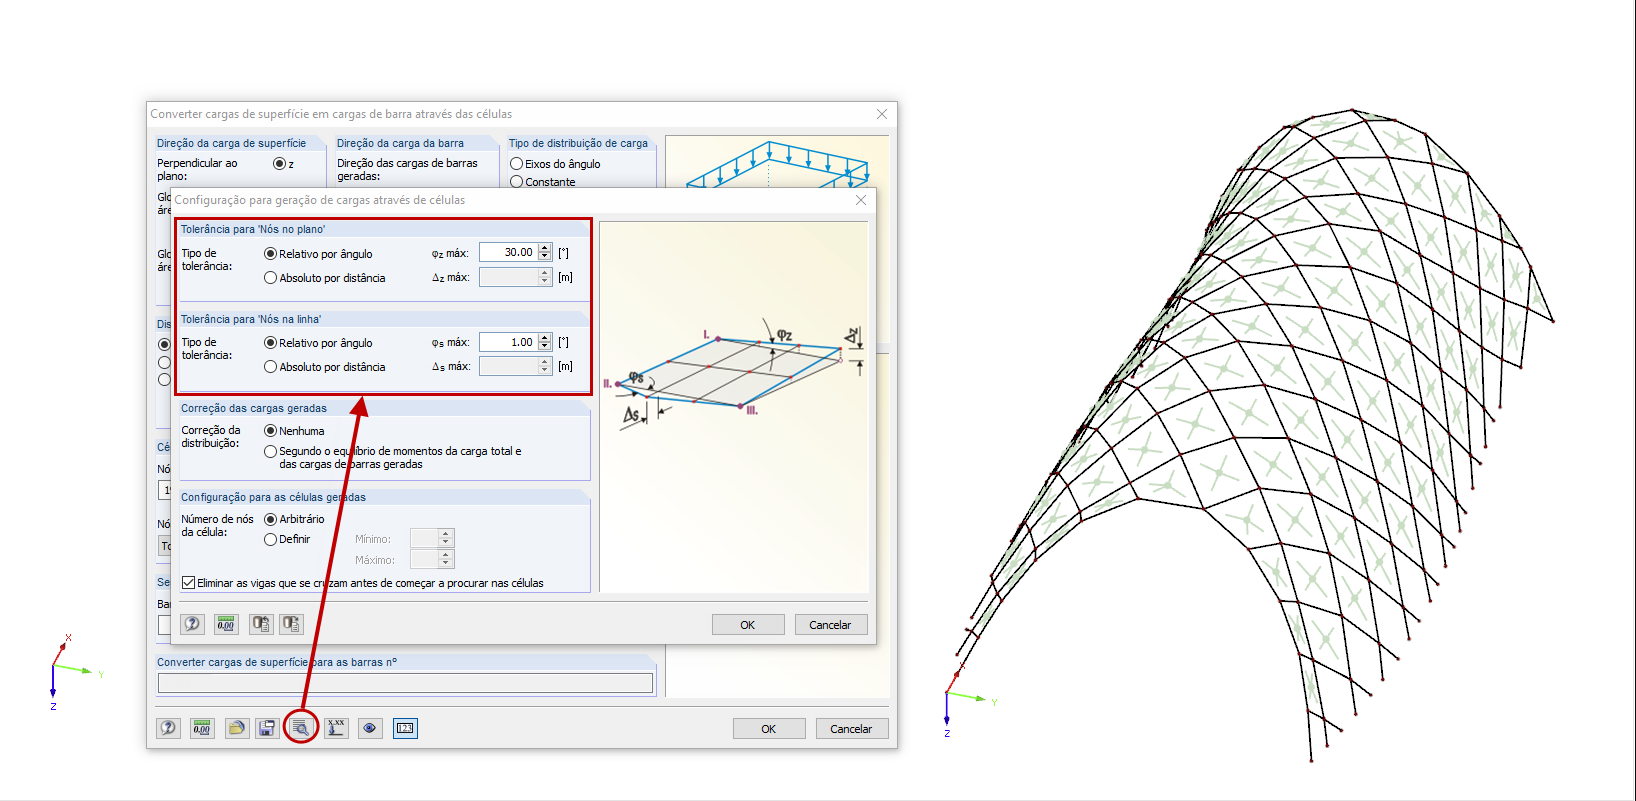
Task: Click the tolerance diagram preview image
Action: click(734, 407)
